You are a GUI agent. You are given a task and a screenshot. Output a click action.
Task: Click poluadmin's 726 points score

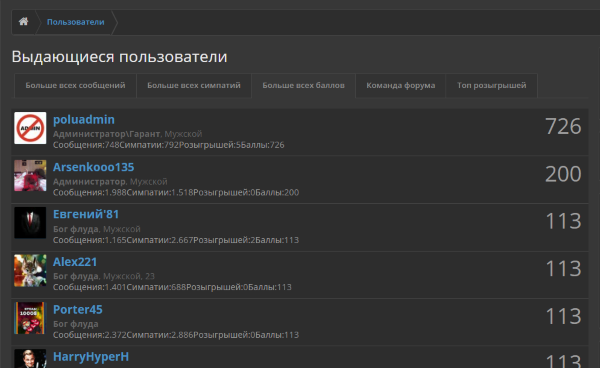coord(563,126)
